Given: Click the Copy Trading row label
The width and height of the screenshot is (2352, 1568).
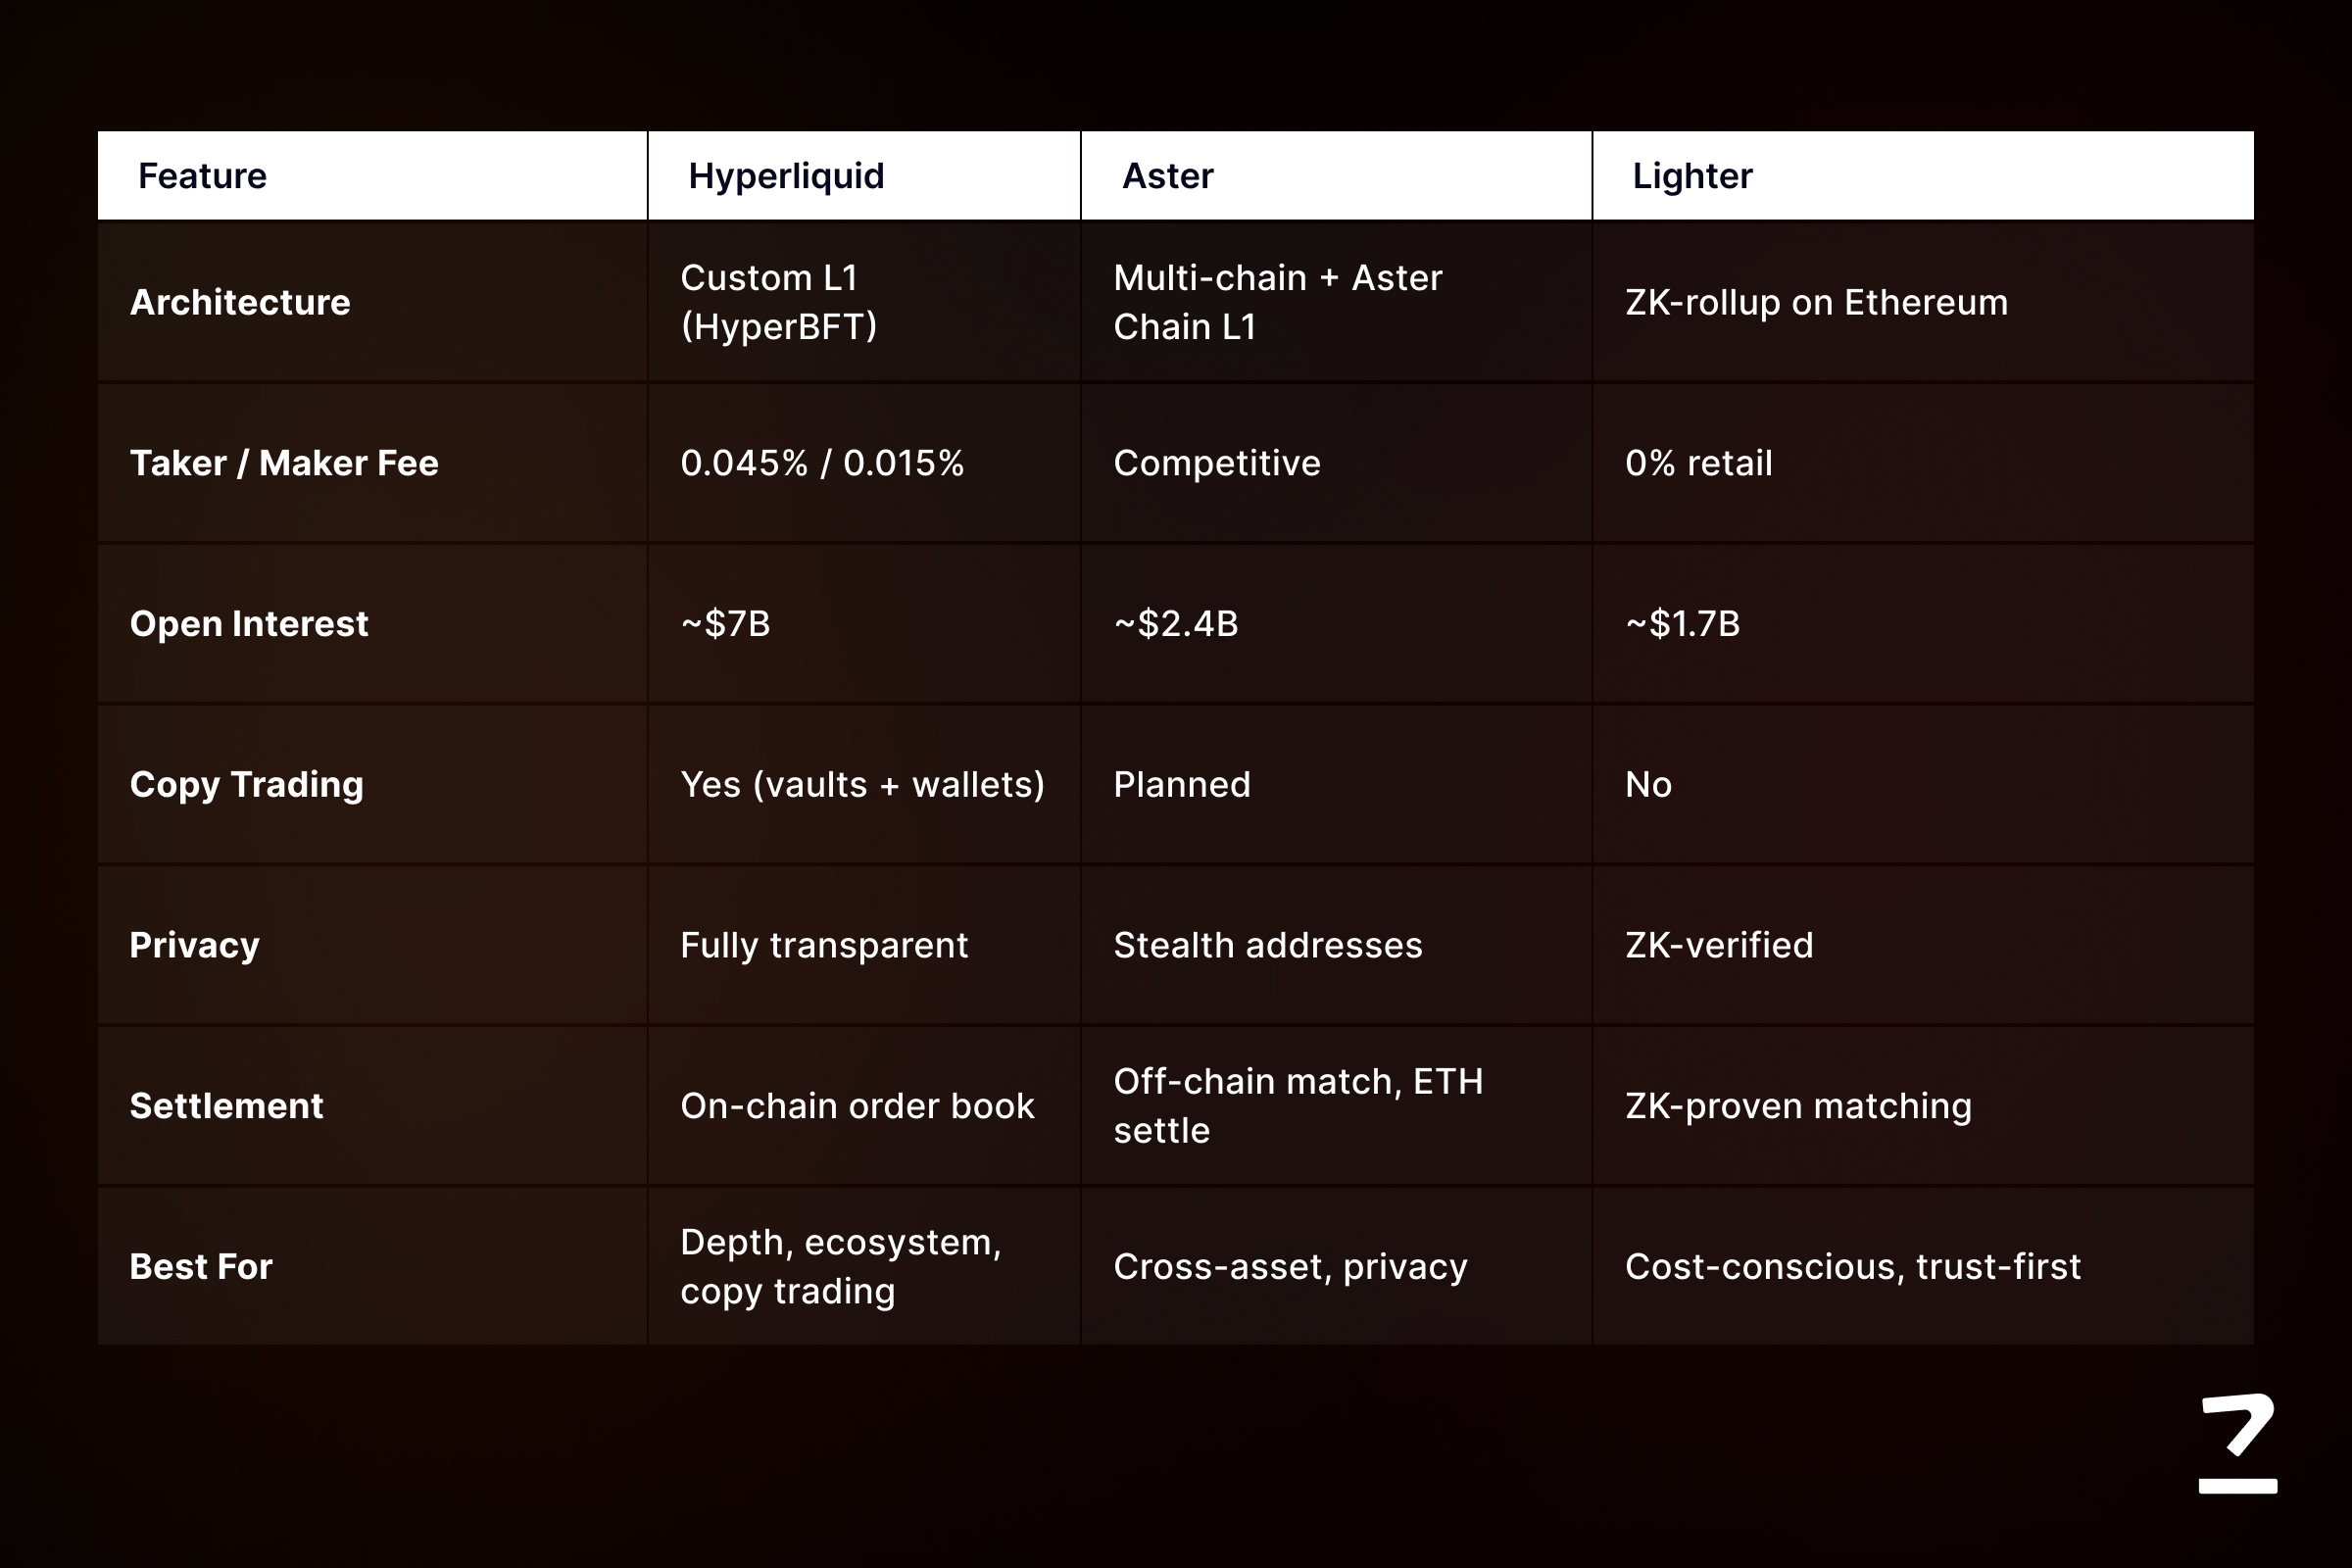Looking at the screenshot, I should 247,785.
